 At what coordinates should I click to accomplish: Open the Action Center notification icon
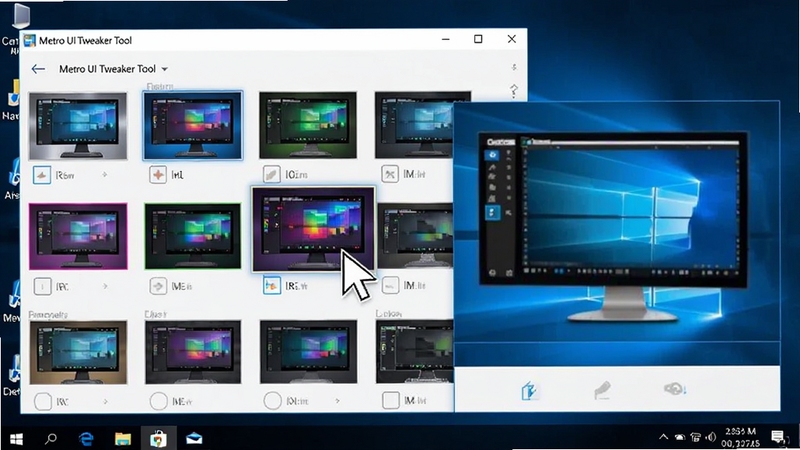778,437
